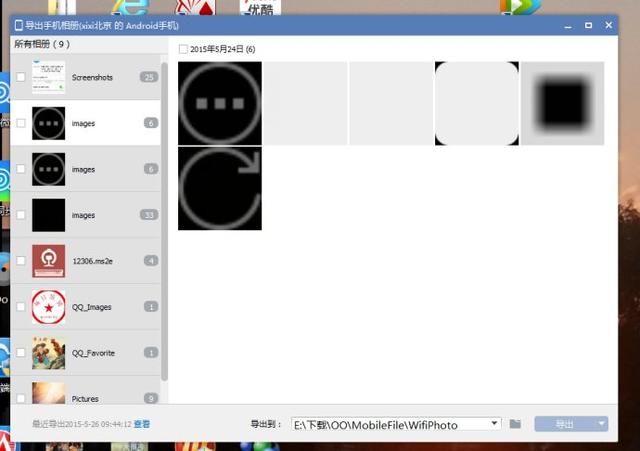Open the three-dots circle image thumbnail

[220, 103]
